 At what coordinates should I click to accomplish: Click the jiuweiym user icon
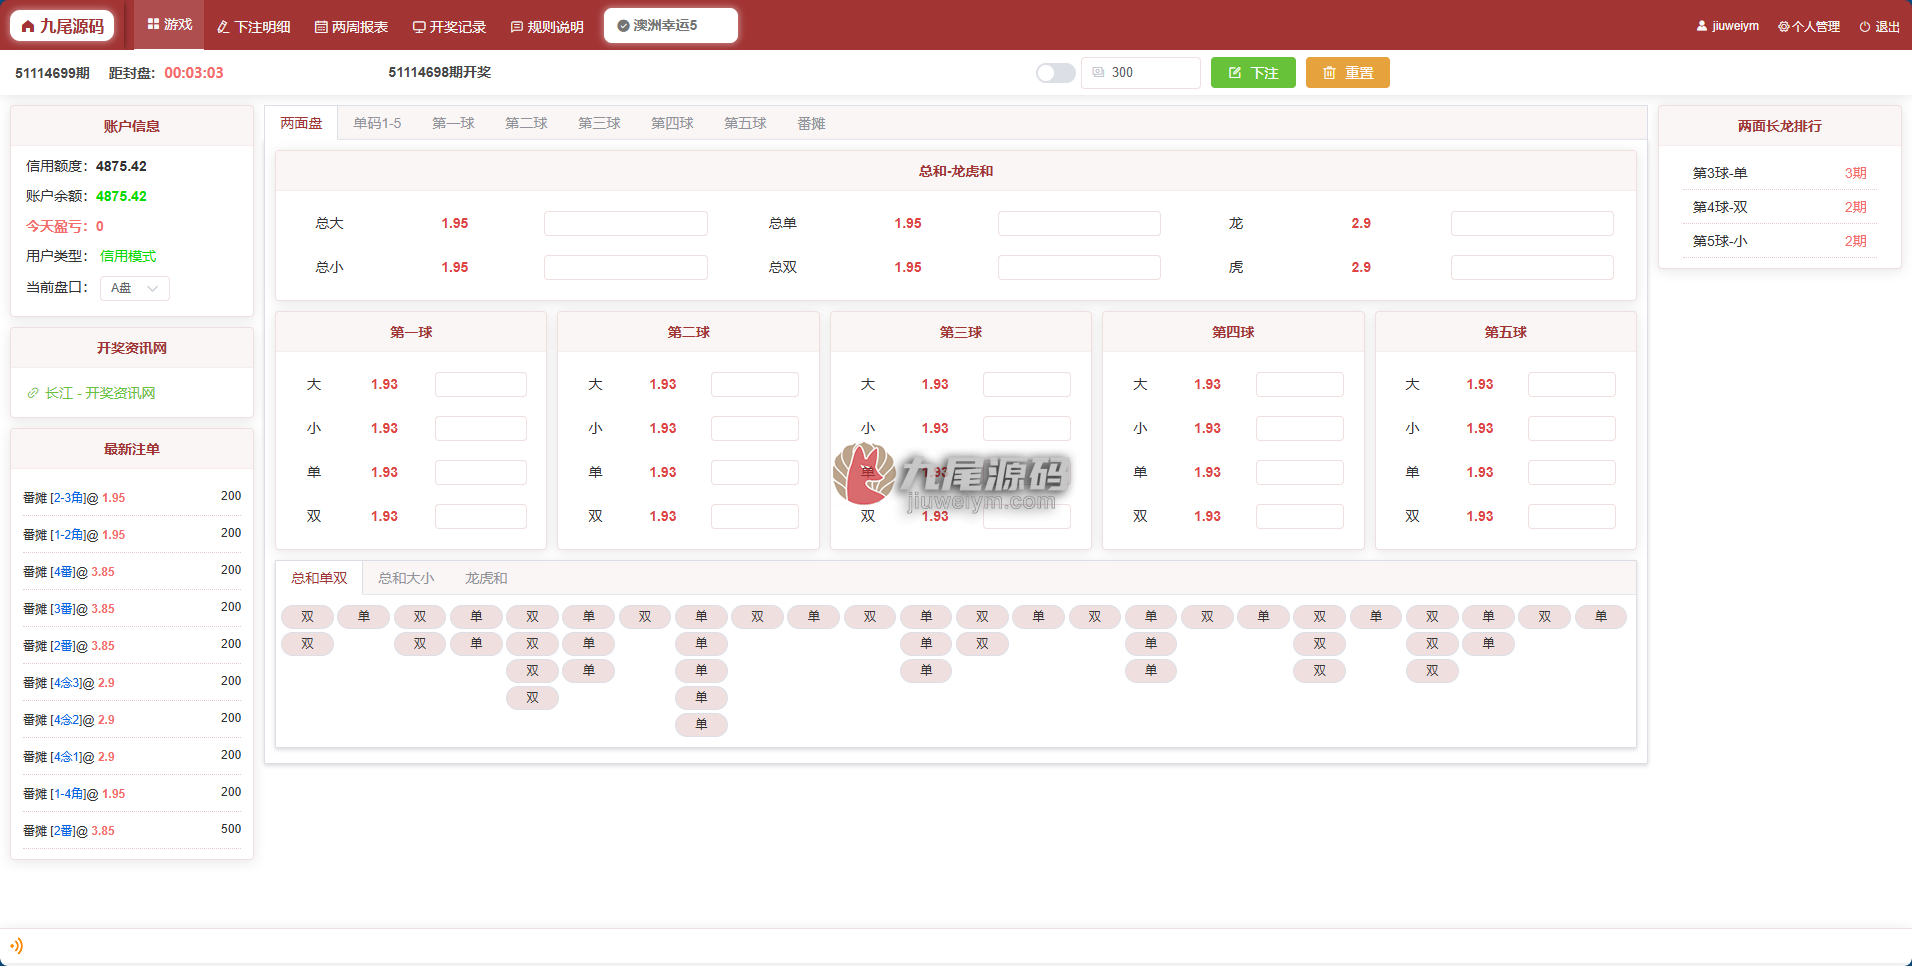[1701, 26]
